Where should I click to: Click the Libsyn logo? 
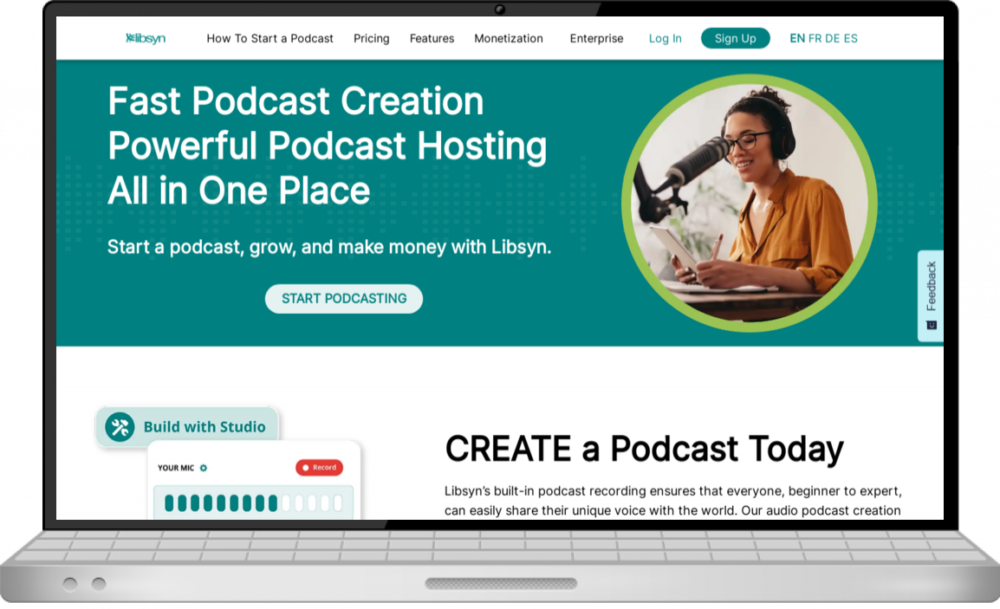point(145,38)
